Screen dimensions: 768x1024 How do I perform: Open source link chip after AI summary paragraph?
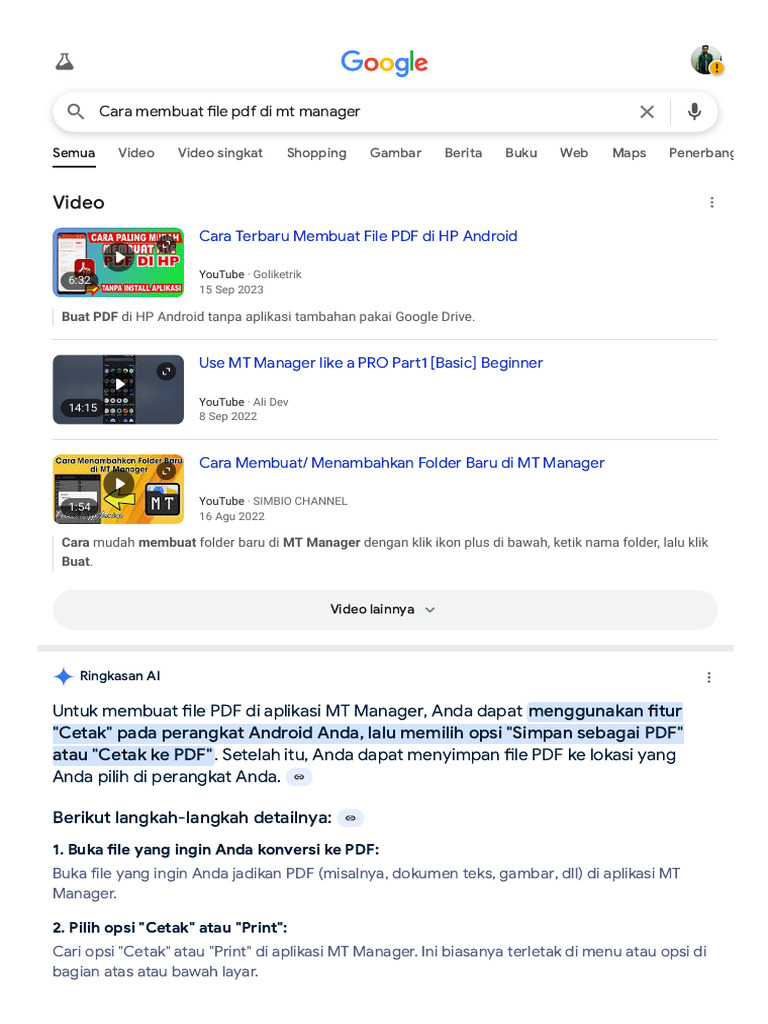coord(299,777)
